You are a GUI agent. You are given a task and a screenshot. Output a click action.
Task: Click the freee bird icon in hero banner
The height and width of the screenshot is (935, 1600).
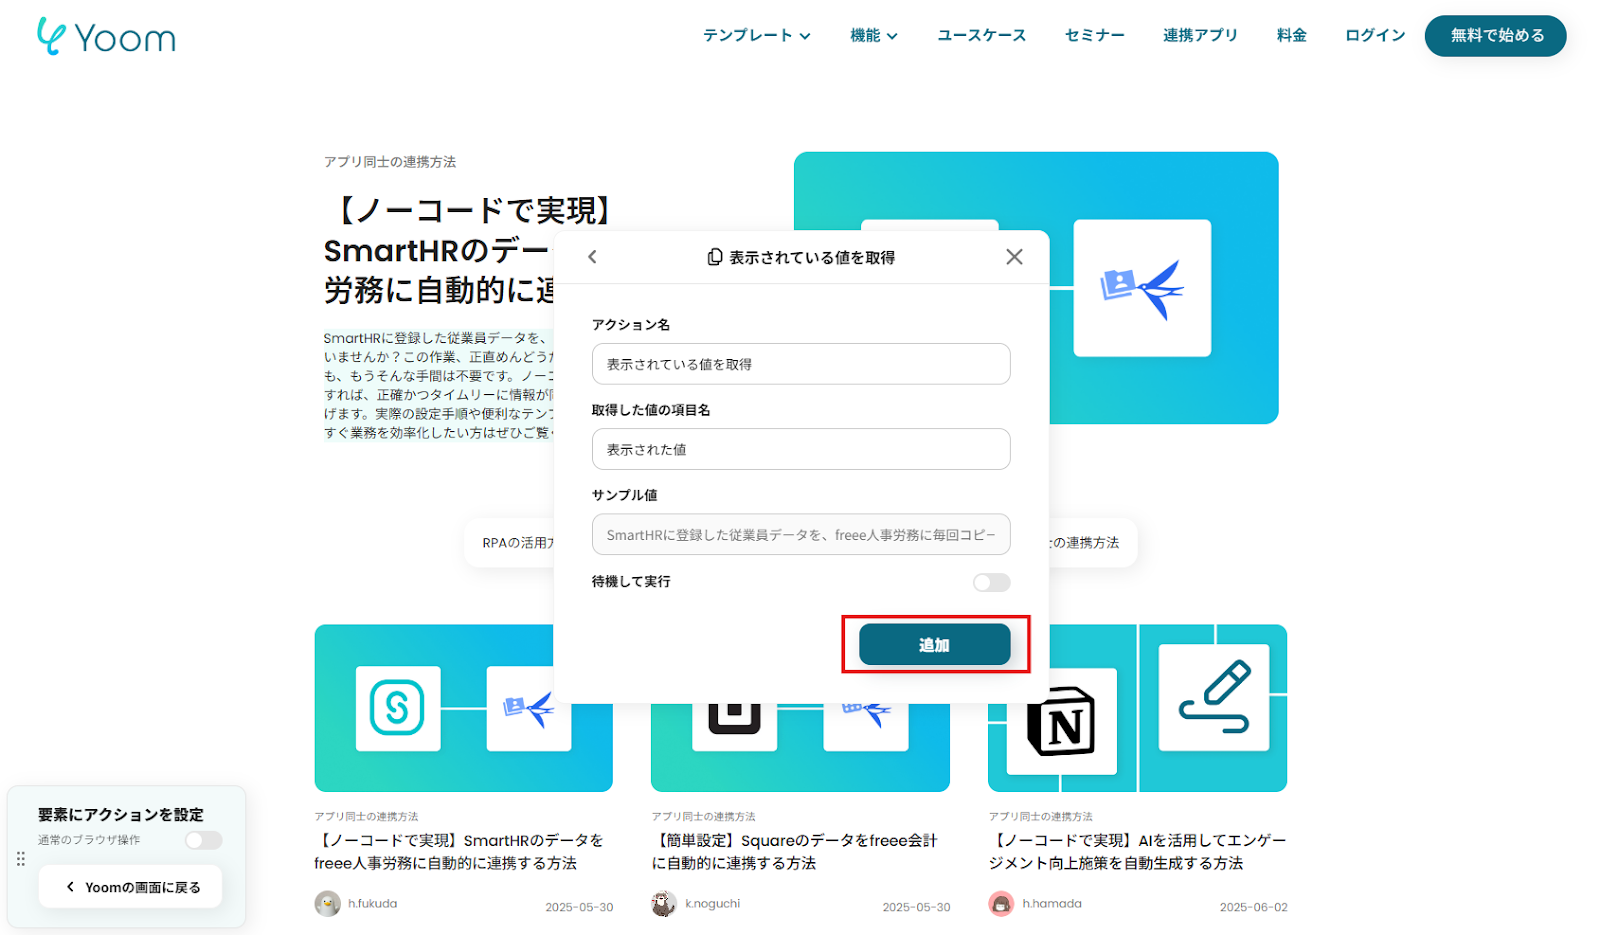tap(1142, 288)
